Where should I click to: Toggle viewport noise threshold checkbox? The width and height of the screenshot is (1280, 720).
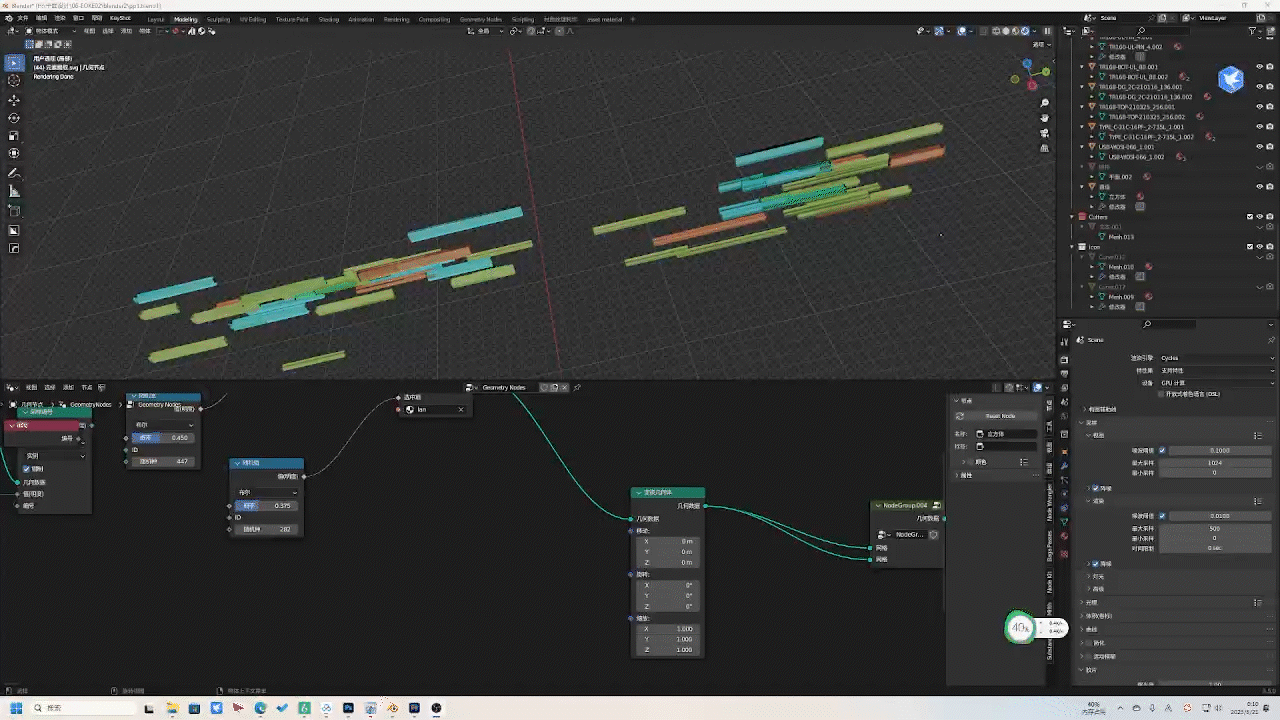[x=1161, y=450]
